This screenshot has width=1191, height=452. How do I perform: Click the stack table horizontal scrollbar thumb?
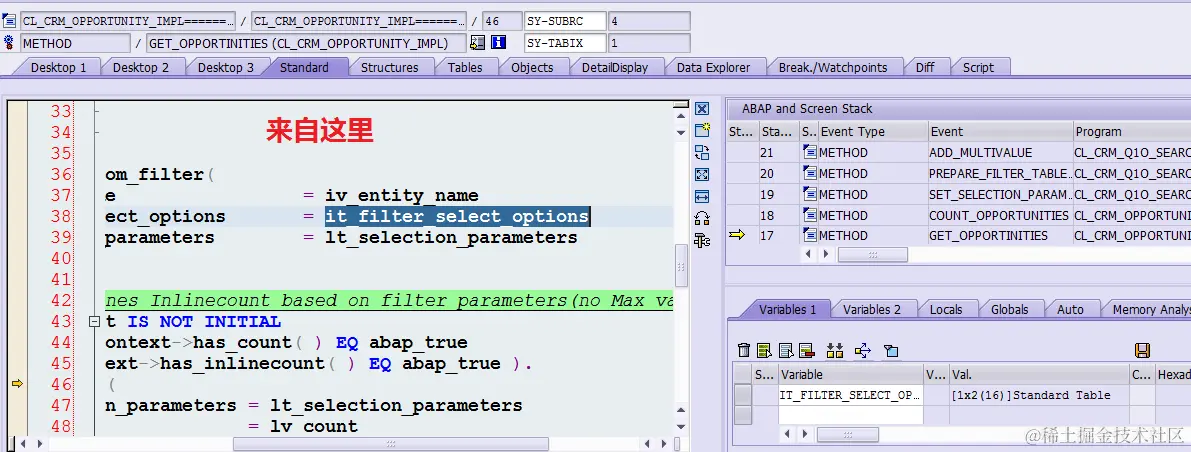(872, 254)
